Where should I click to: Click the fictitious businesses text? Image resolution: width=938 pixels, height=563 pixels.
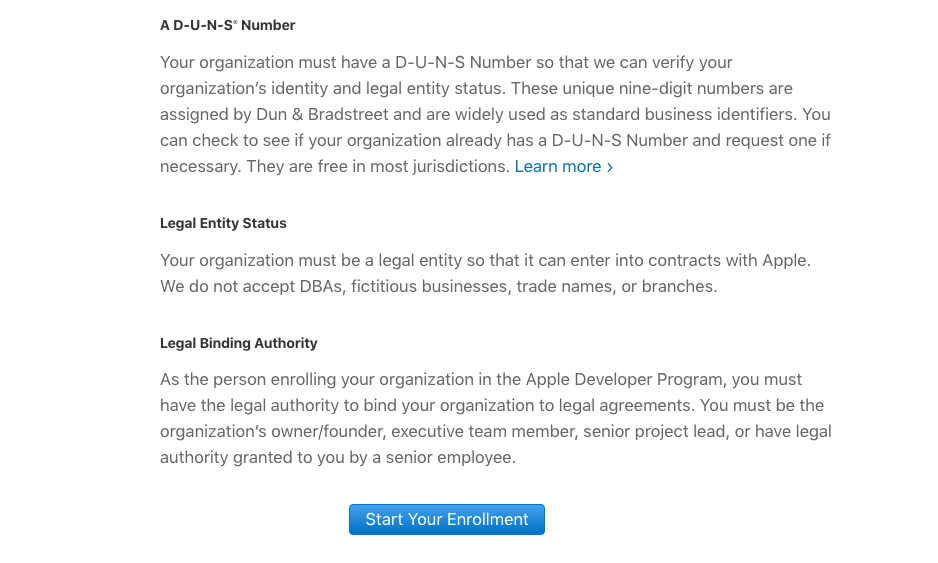tap(429, 286)
